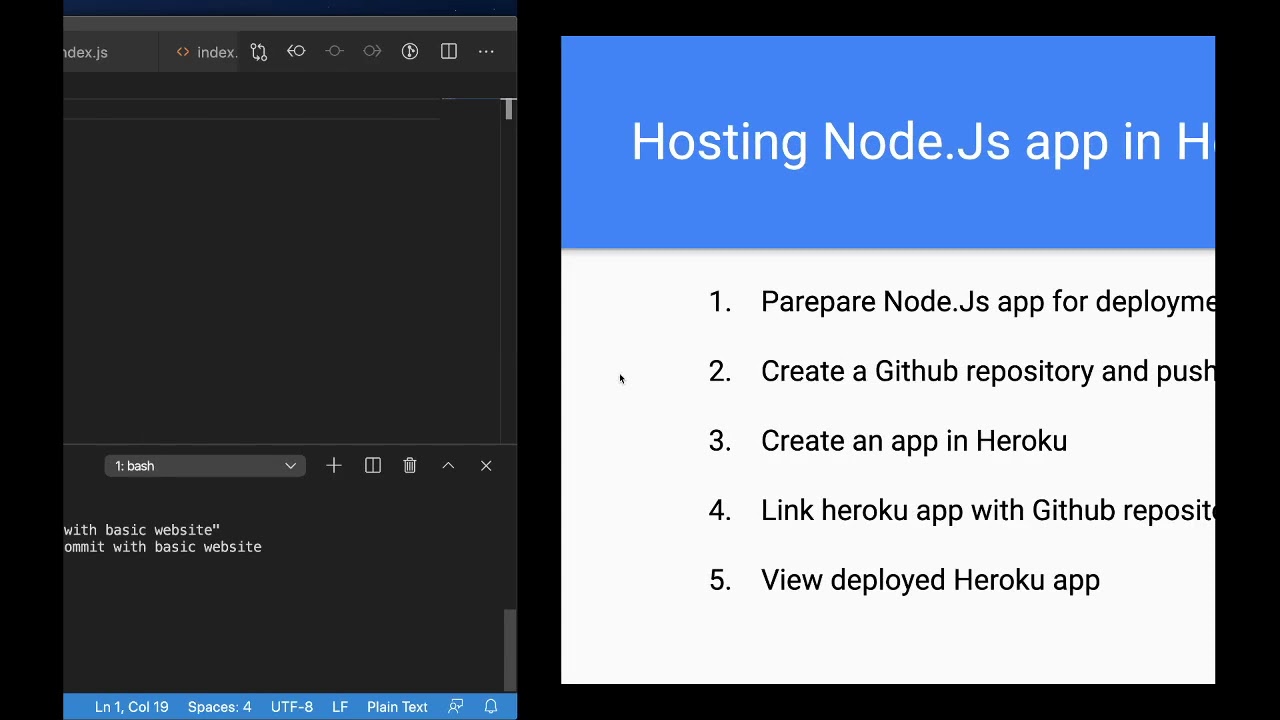Kill terminal with trash icon

point(410,466)
